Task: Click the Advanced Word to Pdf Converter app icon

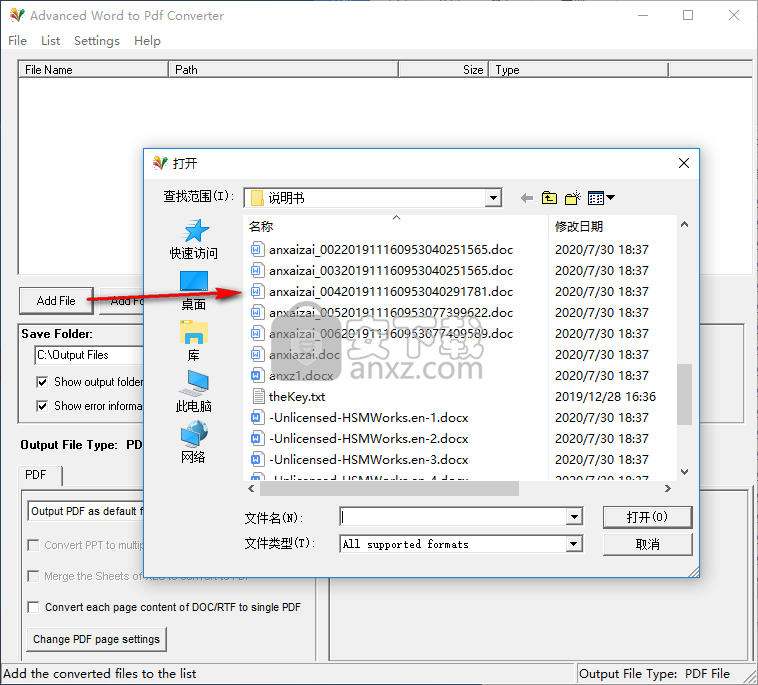Action: pos(17,15)
